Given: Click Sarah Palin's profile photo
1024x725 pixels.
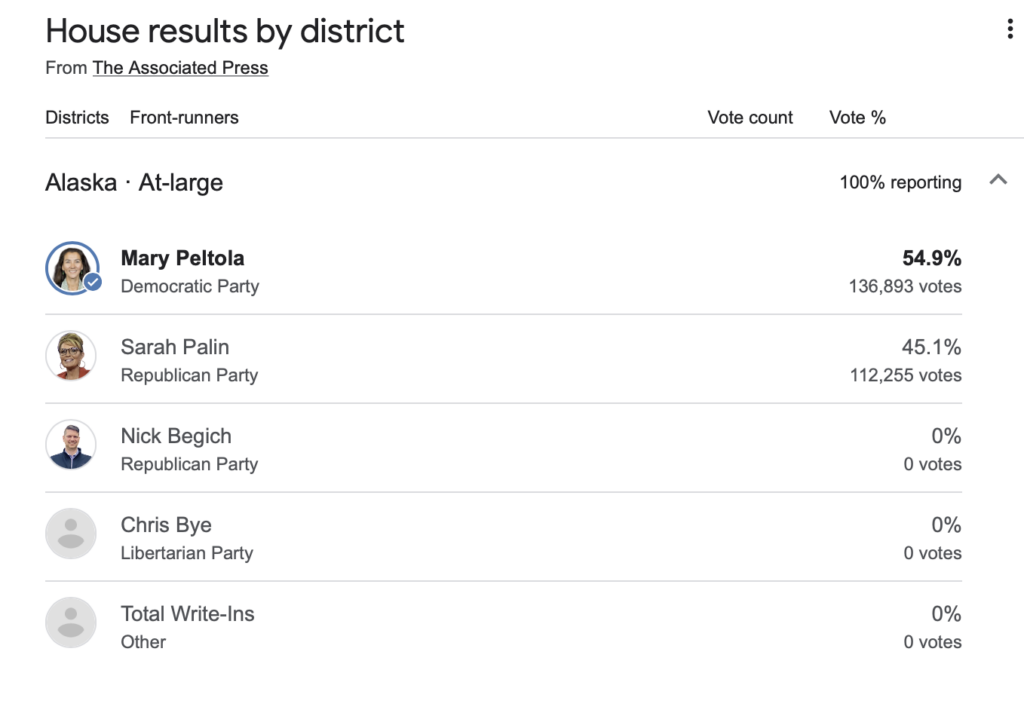Looking at the screenshot, I should coord(71,356).
